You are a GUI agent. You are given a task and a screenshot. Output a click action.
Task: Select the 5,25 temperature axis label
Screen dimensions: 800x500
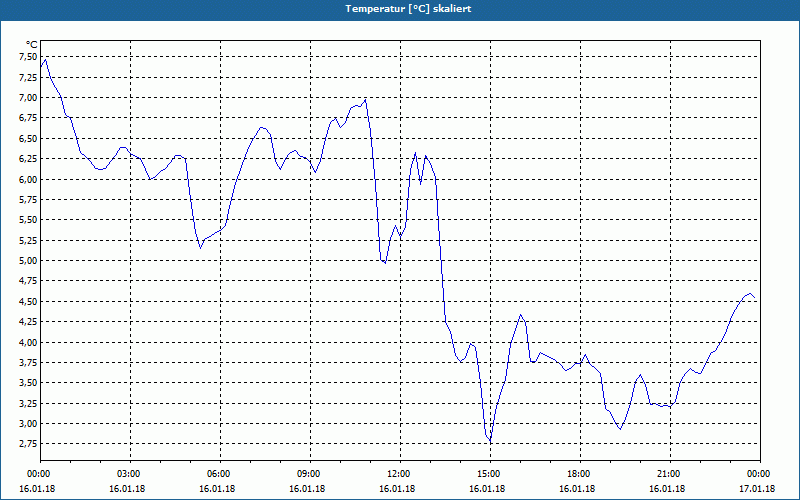coord(28,240)
